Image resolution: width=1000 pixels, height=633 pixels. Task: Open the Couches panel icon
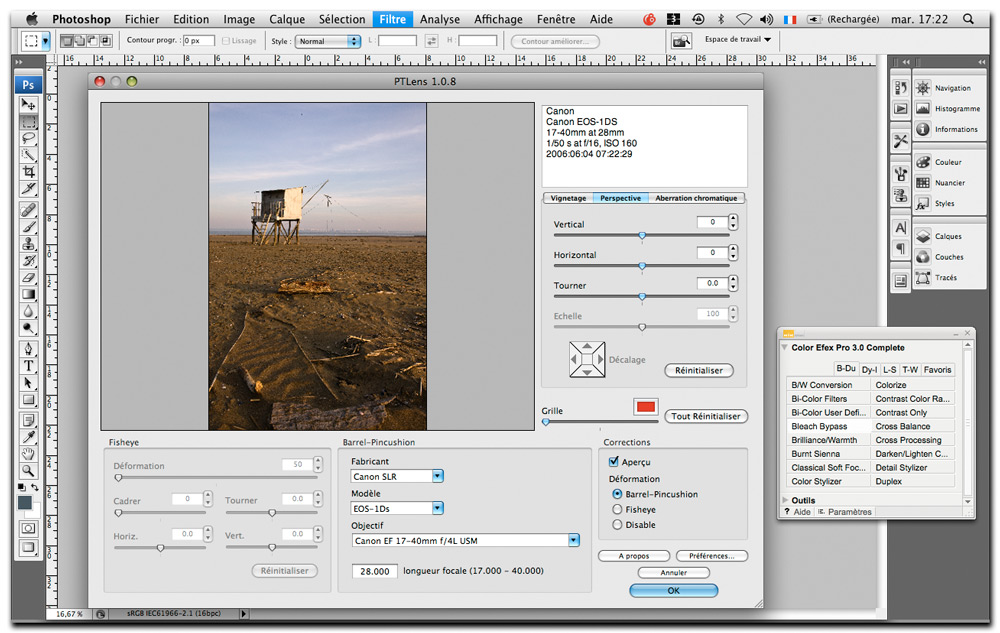click(x=923, y=257)
